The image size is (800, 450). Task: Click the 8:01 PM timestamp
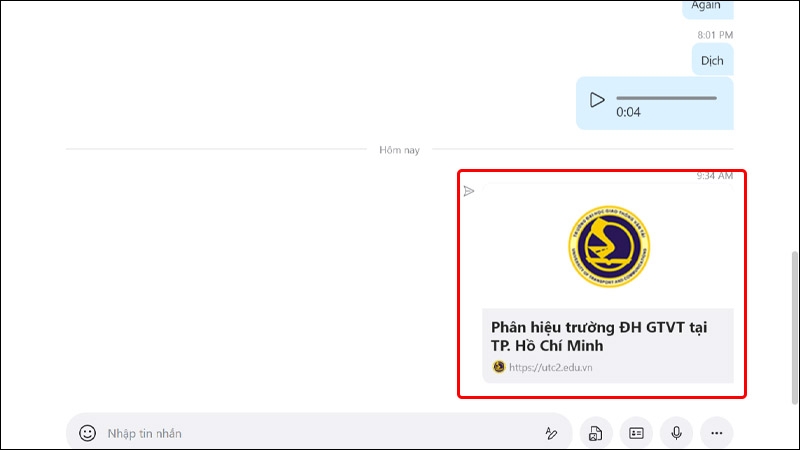715,35
